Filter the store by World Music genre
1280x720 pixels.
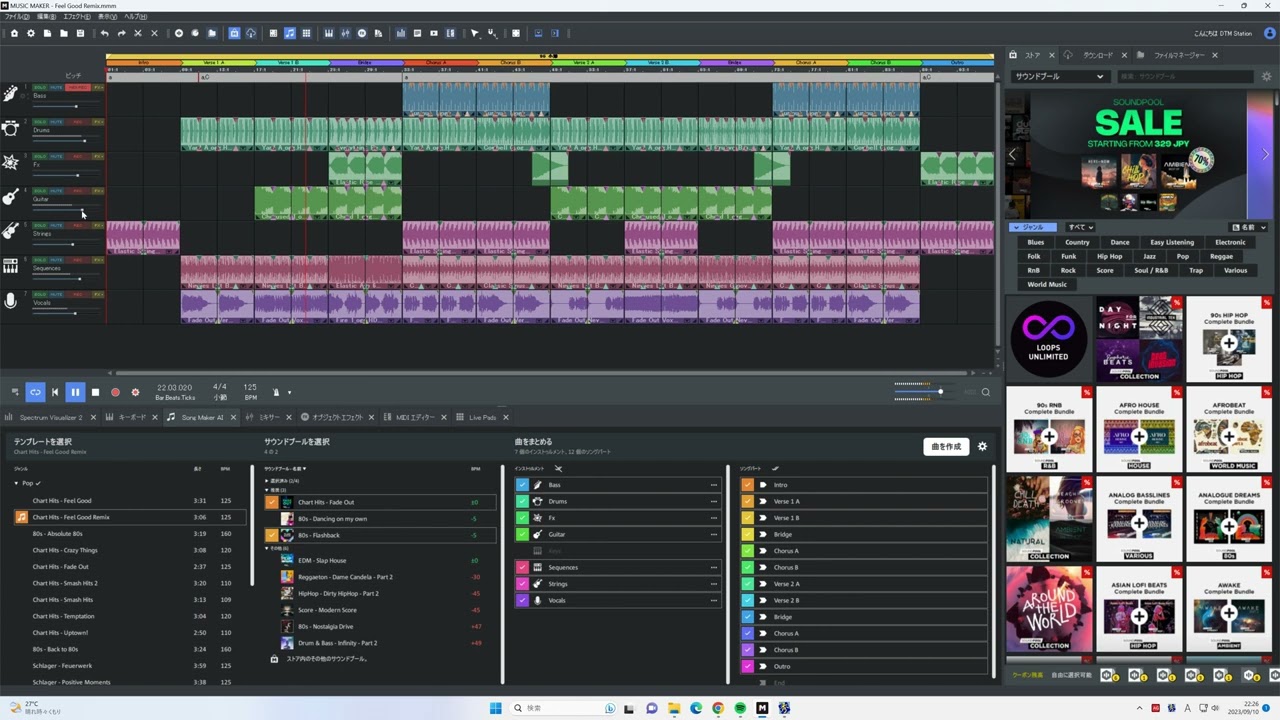click(1047, 284)
